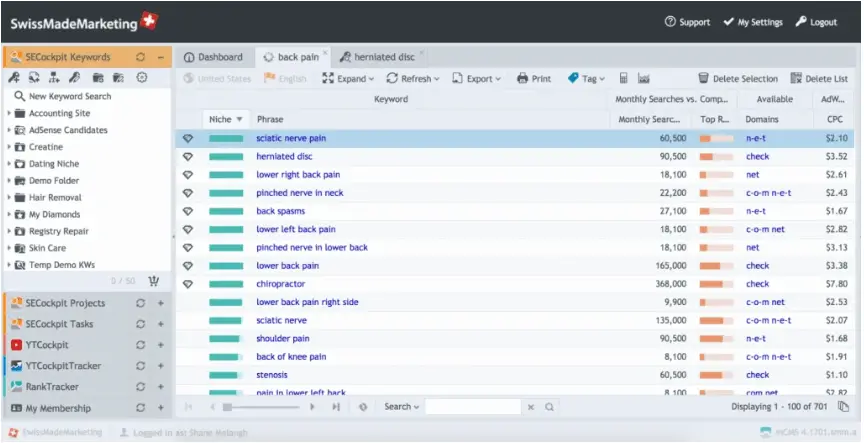The width and height of the screenshot is (864, 443).
Task: Open the RankTracker panel
Action: [x=52, y=387]
